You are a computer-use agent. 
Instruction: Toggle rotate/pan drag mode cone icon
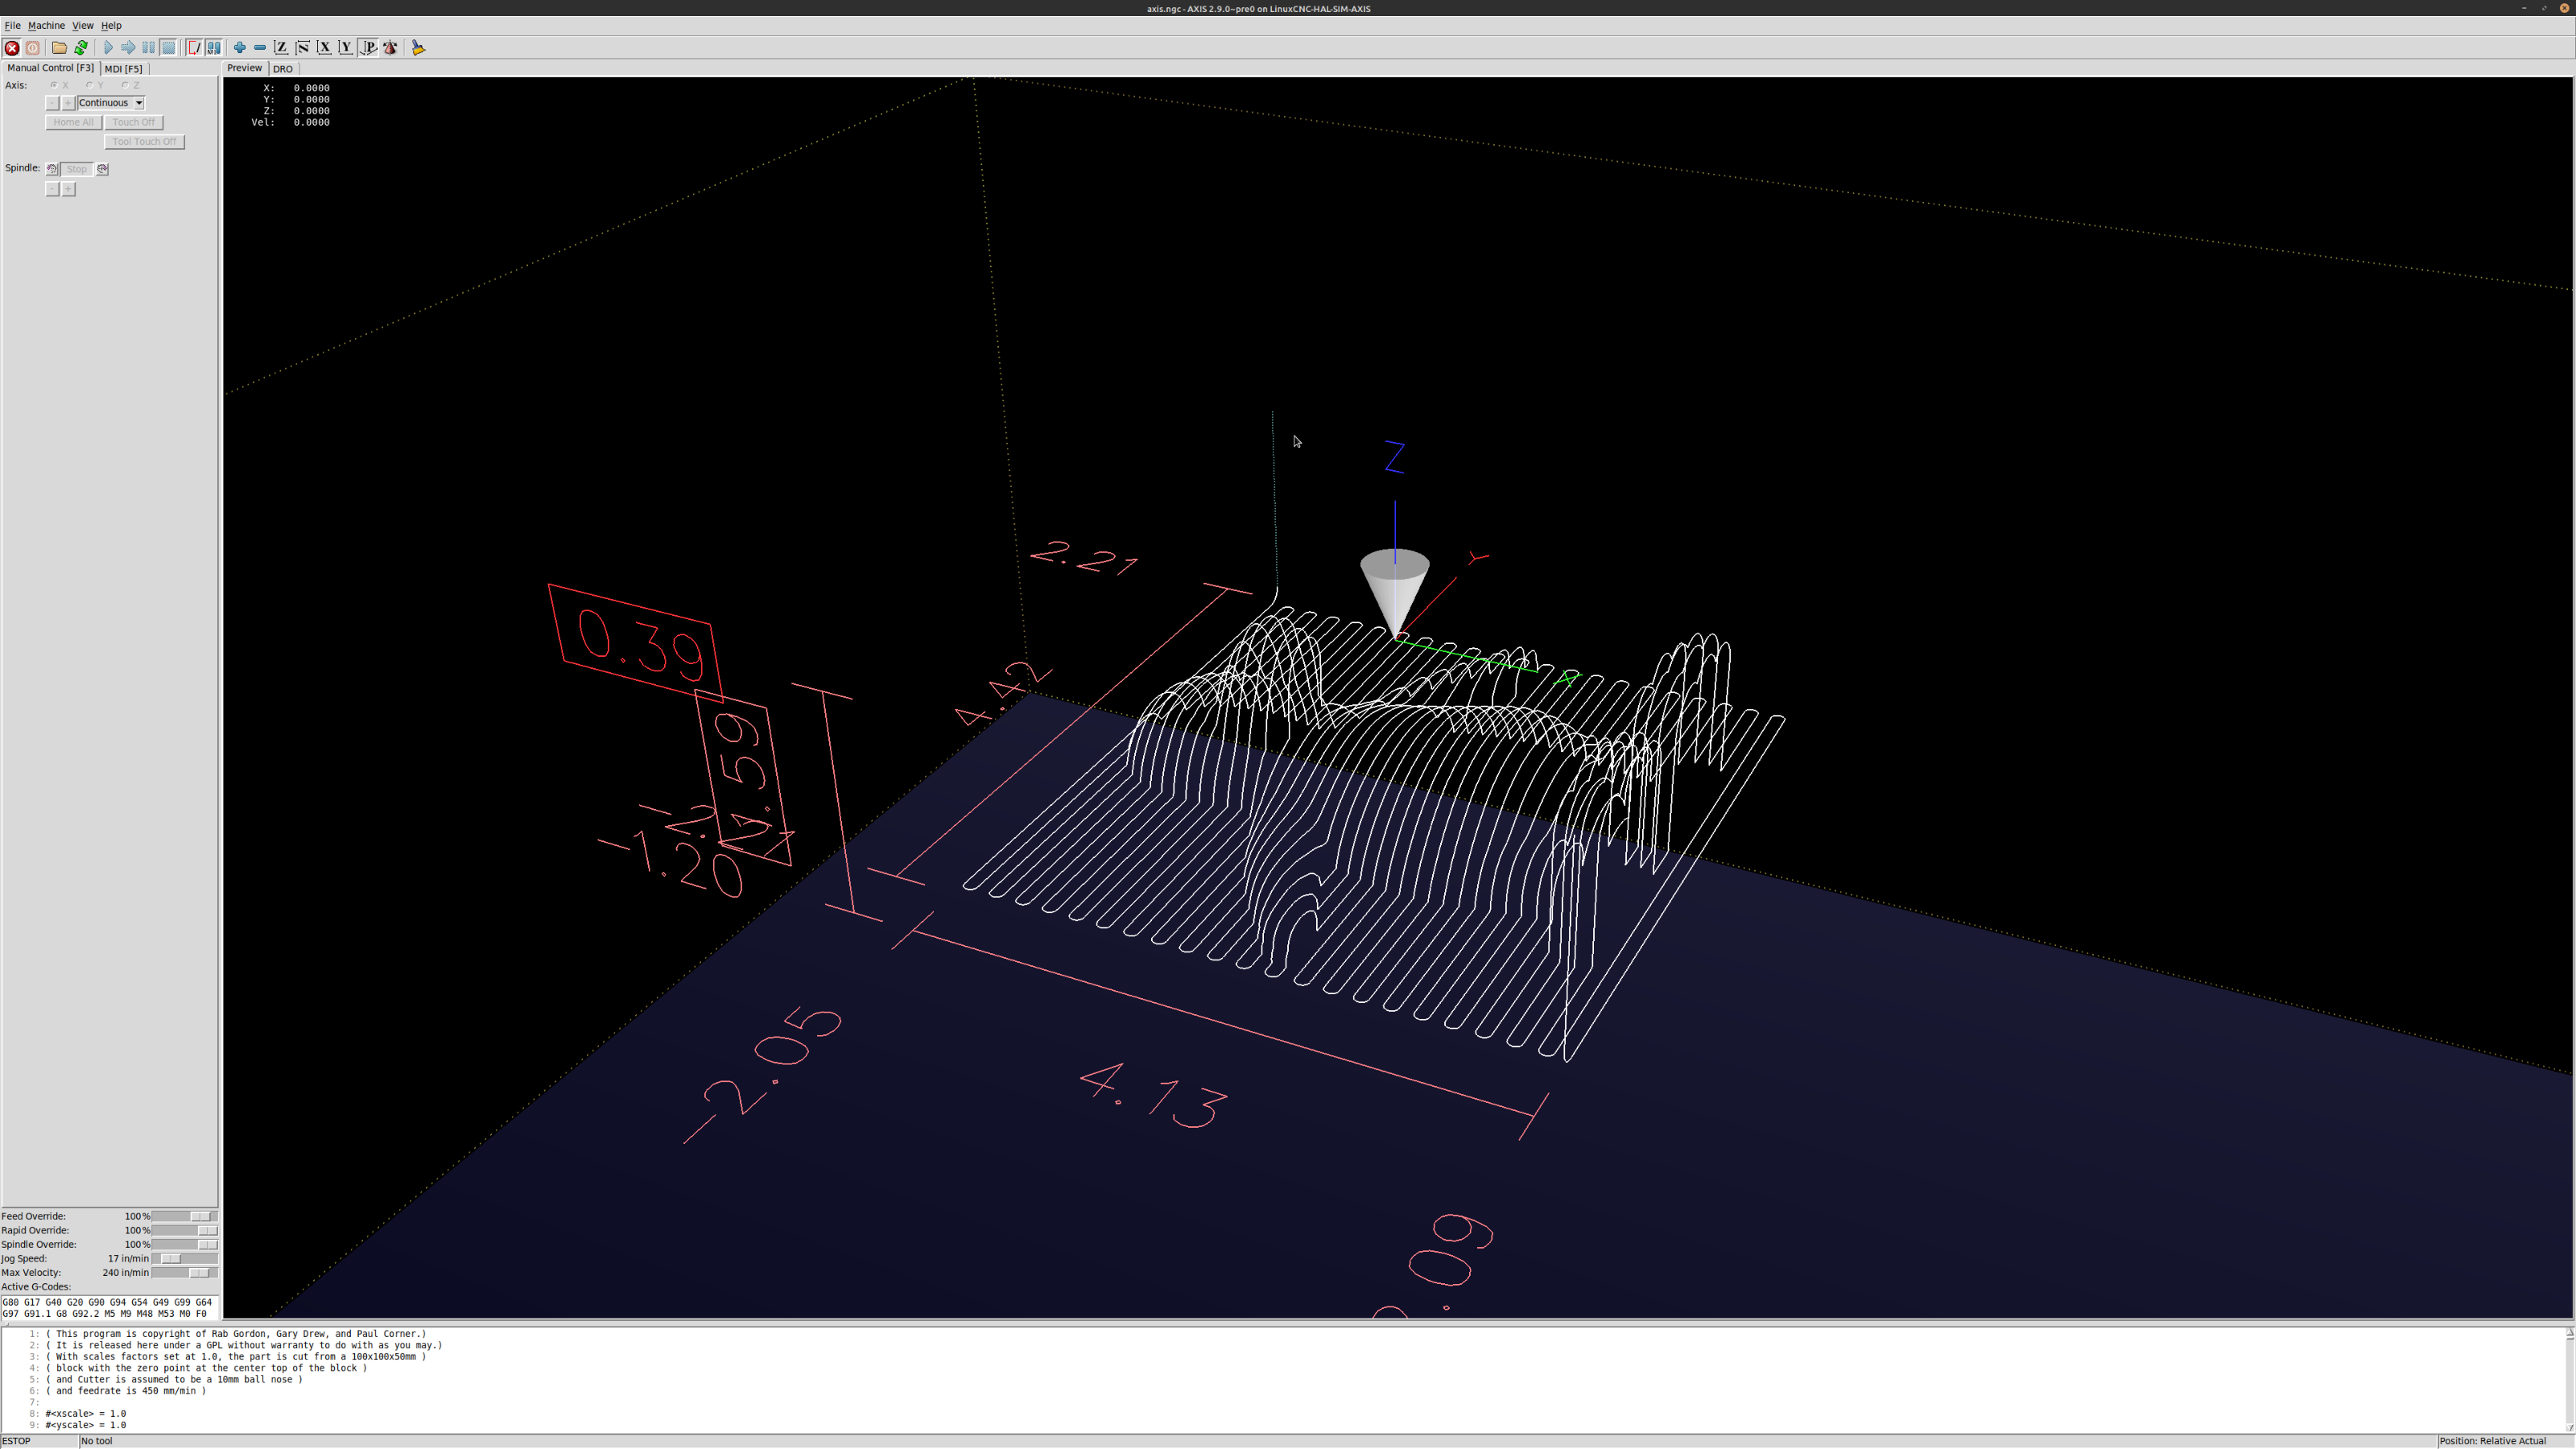[390, 47]
